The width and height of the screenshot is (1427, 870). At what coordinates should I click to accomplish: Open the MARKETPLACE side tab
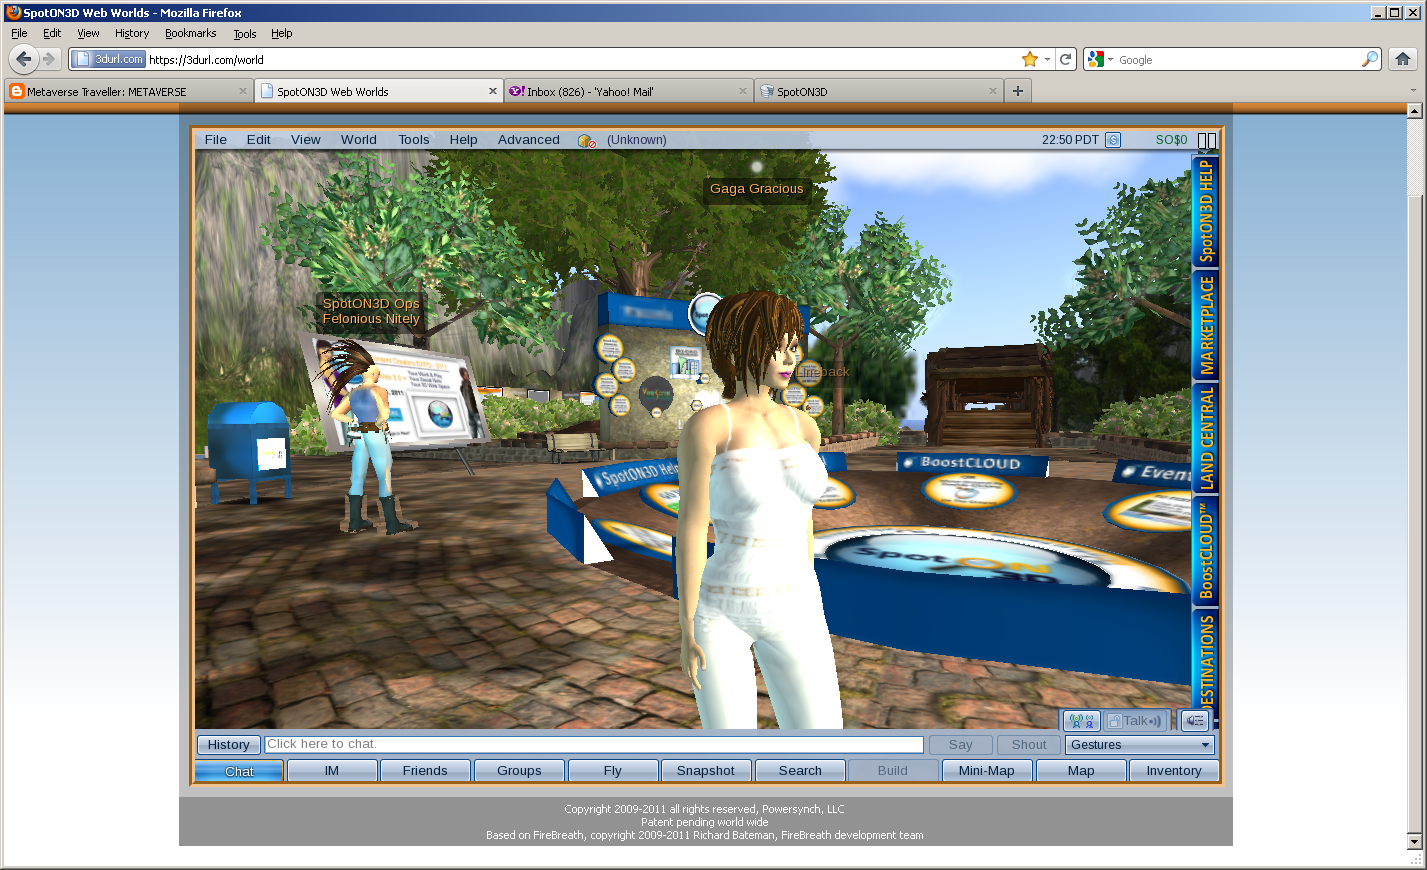tap(1206, 325)
